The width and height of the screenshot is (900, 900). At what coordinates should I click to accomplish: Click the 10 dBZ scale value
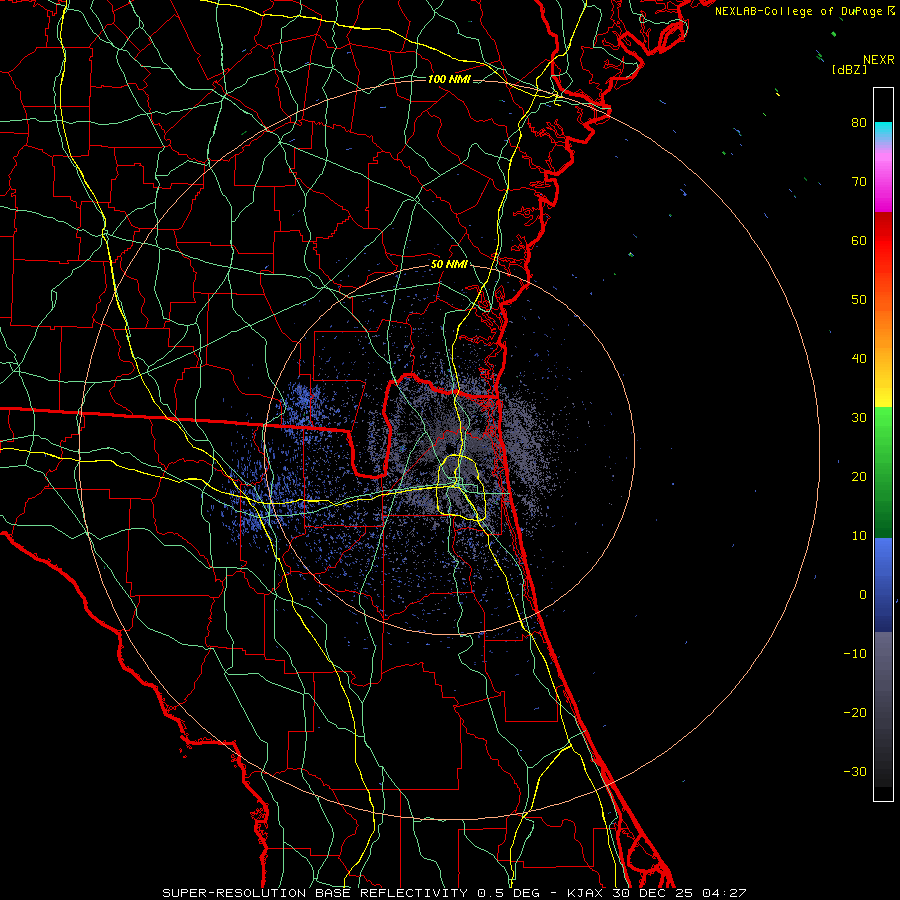click(859, 536)
